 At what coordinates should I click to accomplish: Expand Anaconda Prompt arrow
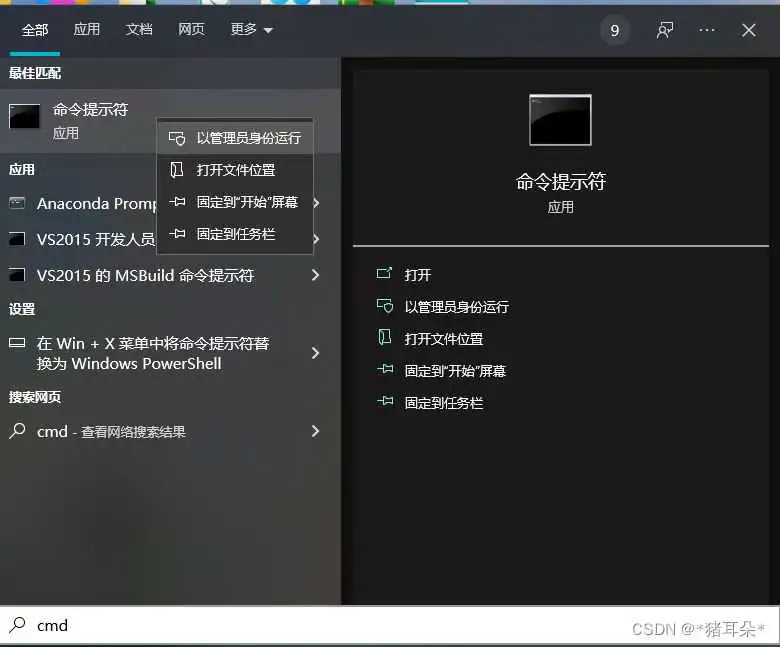click(x=316, y=203)
